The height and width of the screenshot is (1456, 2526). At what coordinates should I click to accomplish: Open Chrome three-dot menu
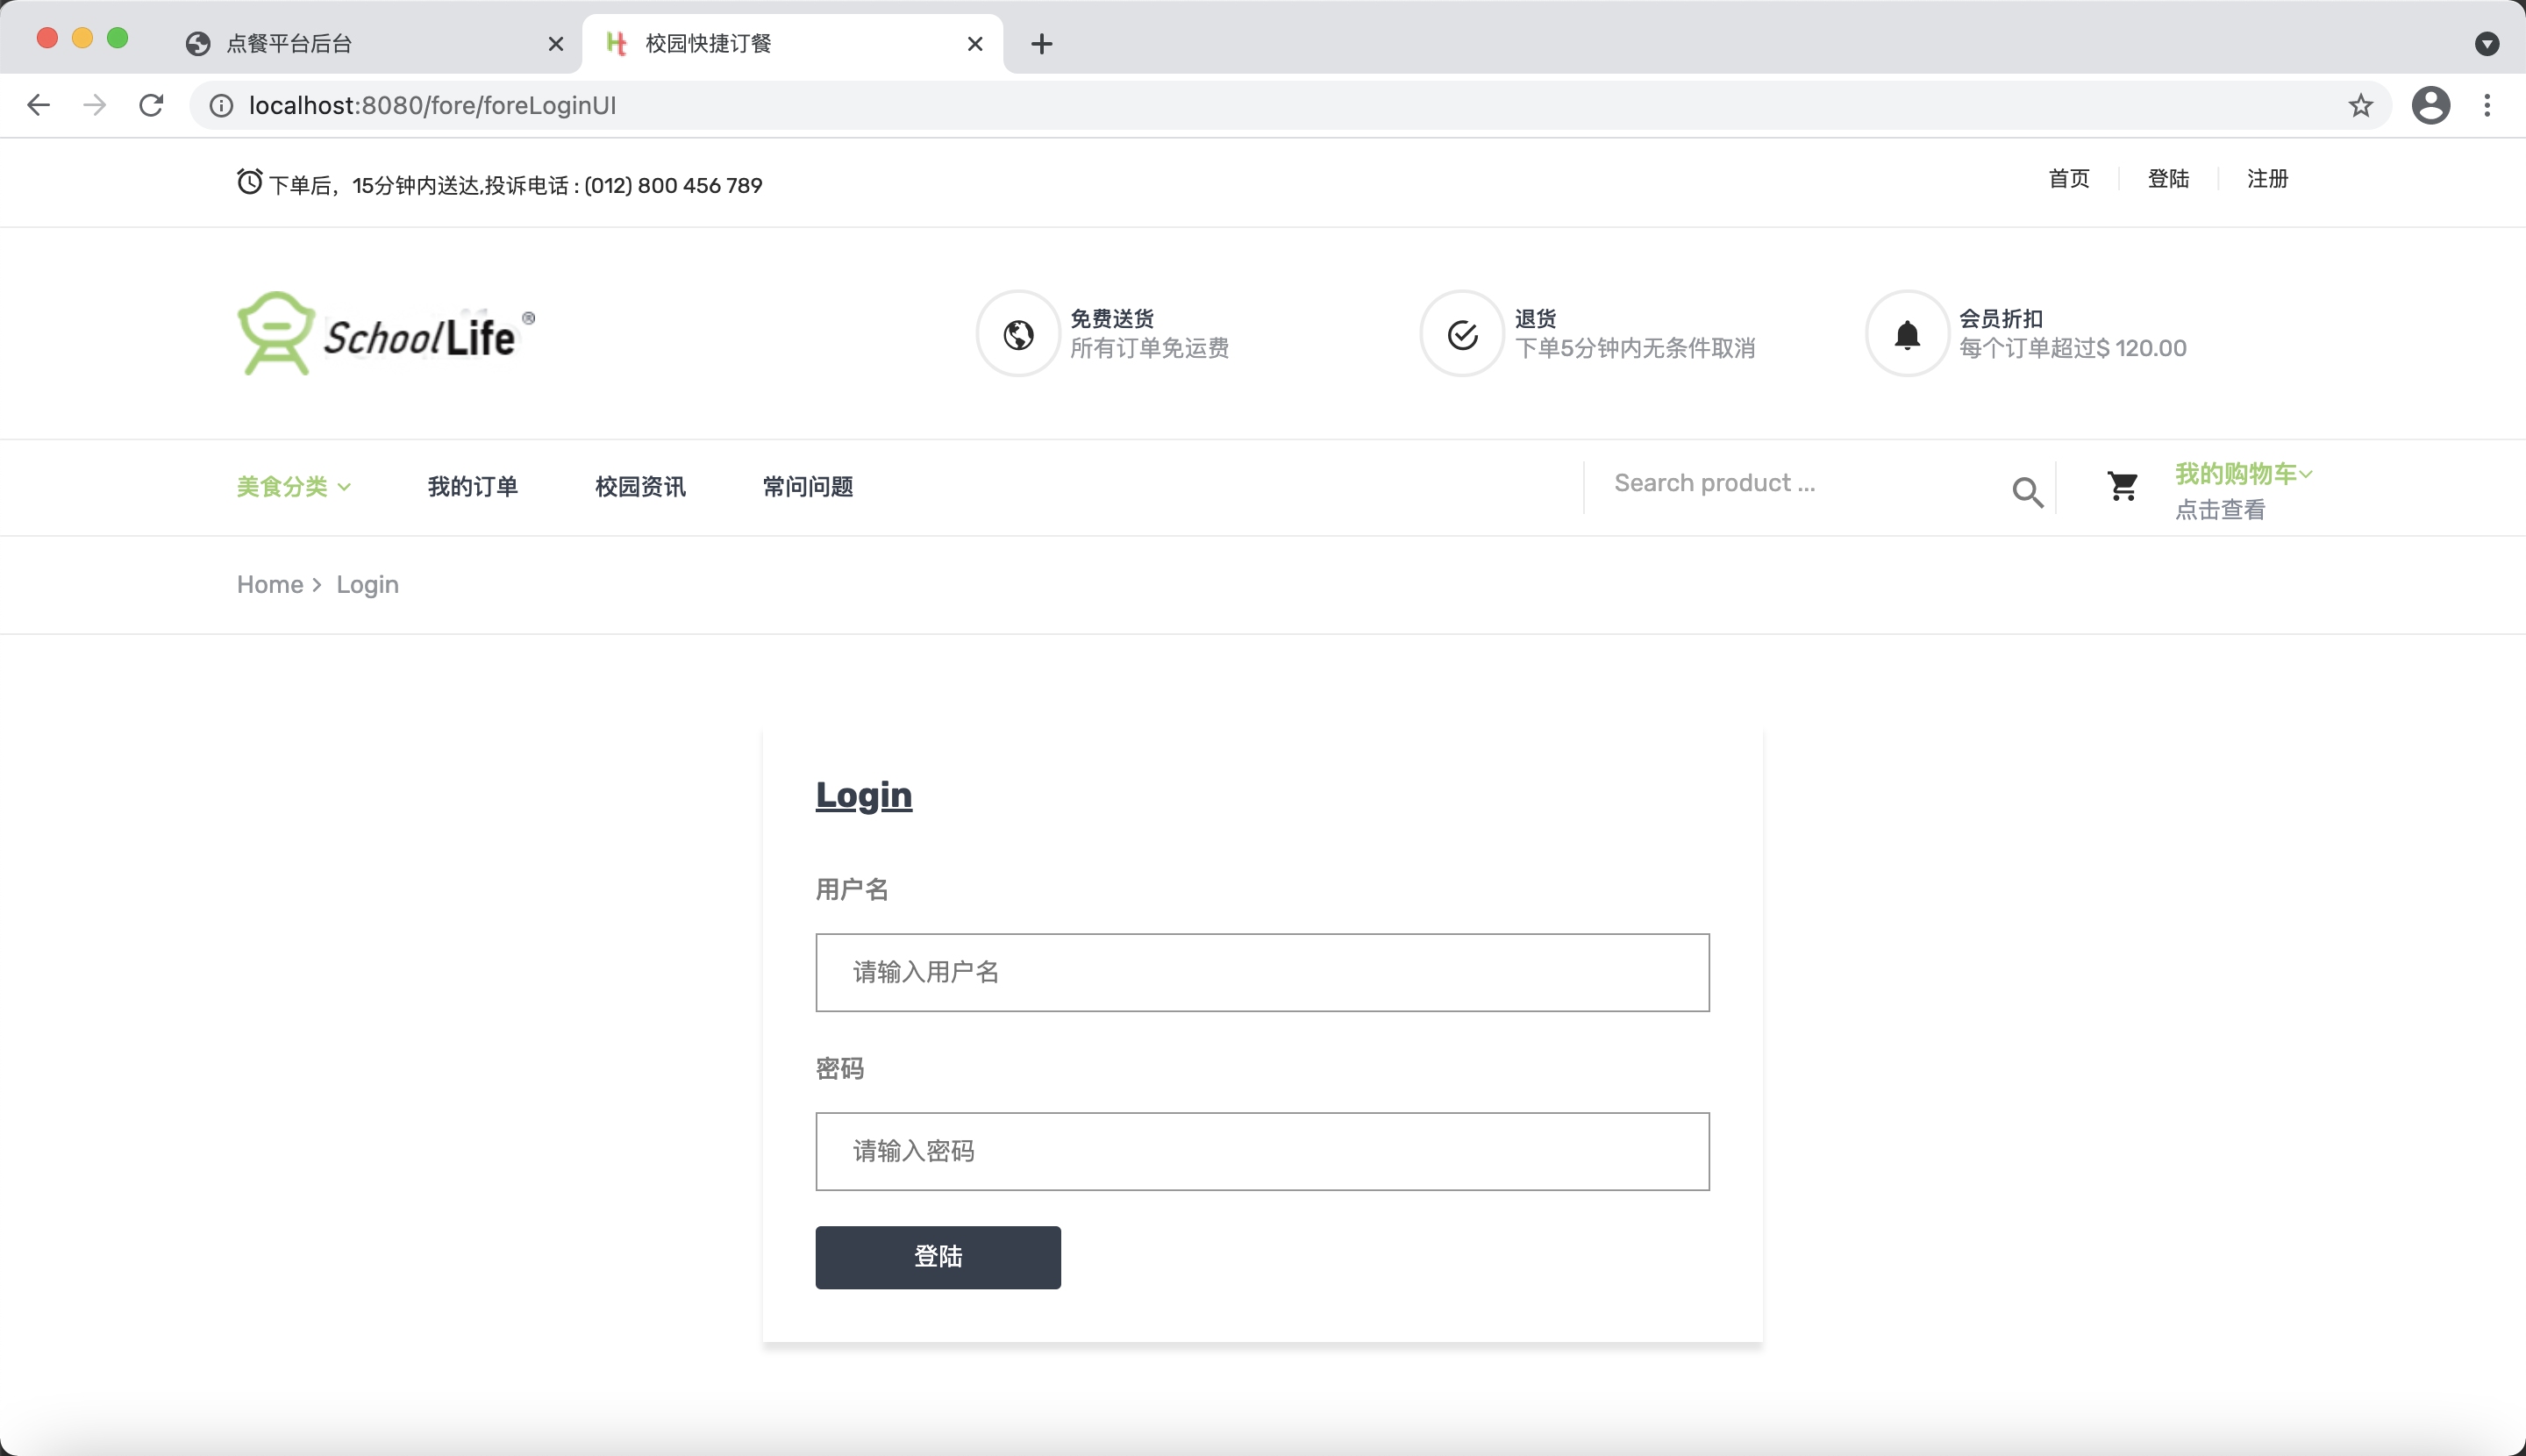2486,105
